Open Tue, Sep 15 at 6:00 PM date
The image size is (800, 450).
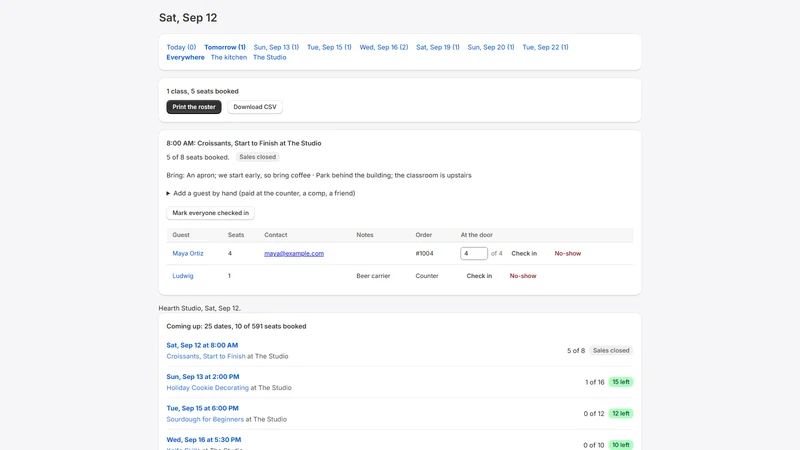coord(203,408)
